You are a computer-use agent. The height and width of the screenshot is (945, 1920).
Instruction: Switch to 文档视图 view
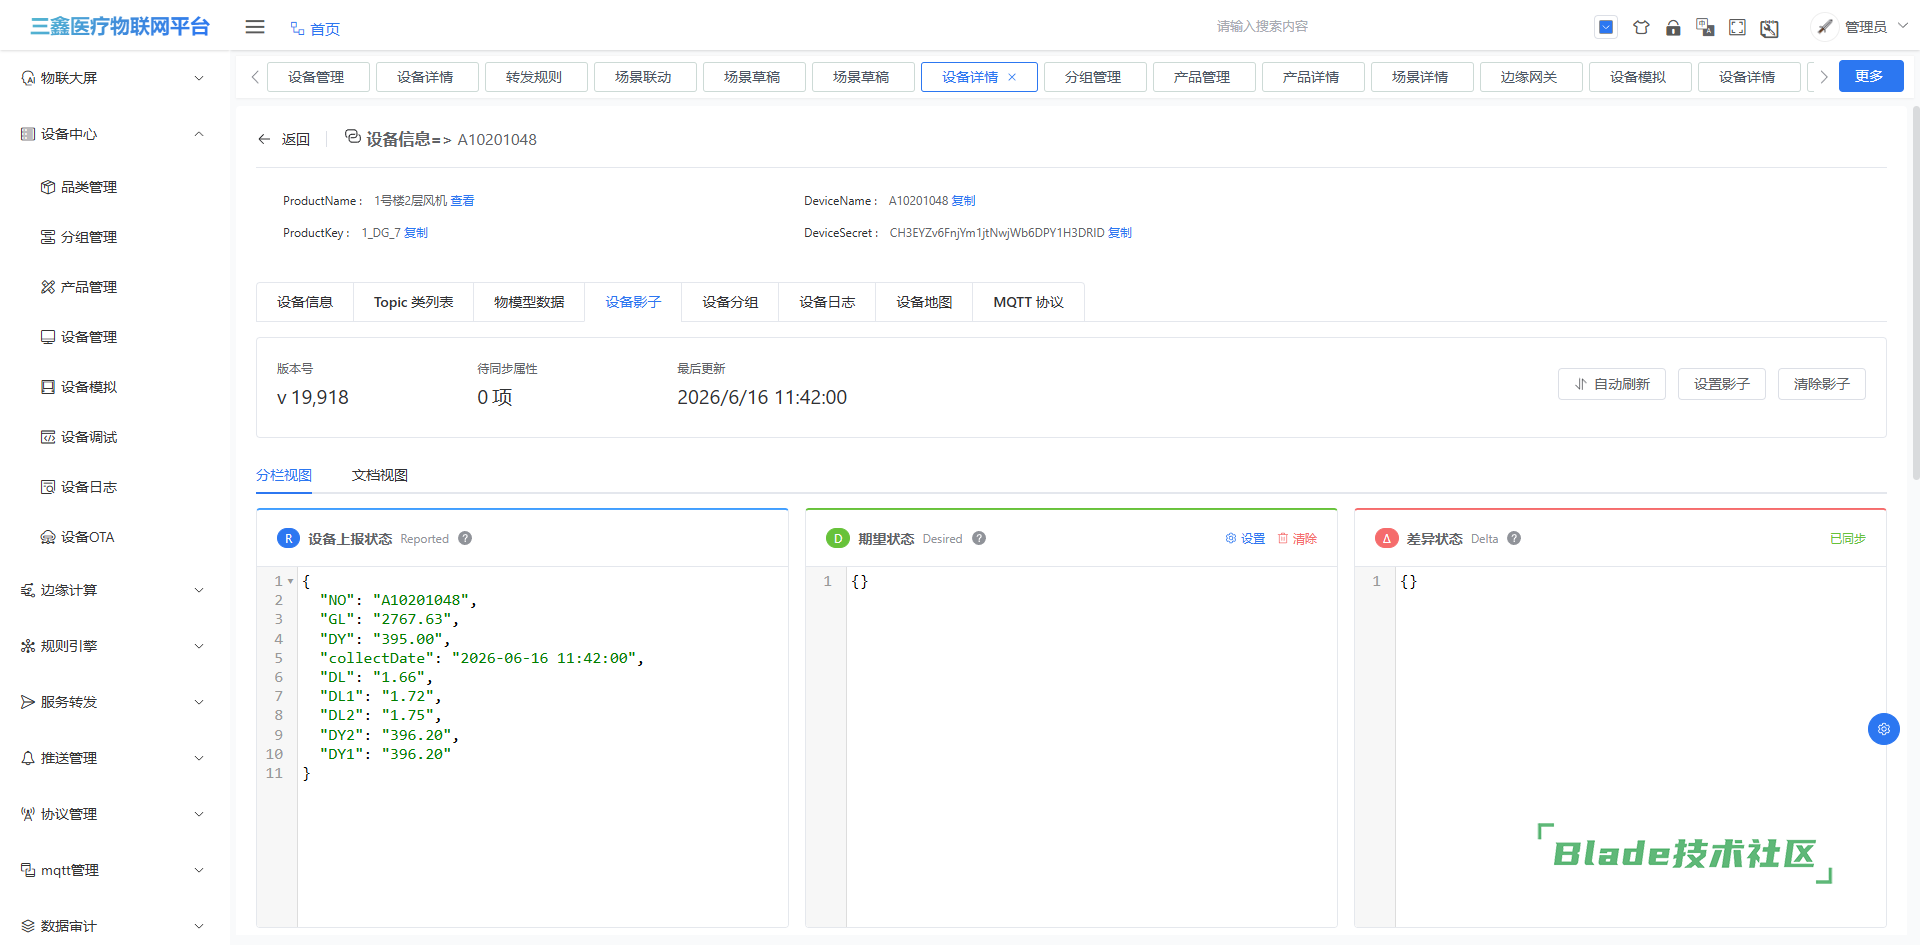click(x=380, y=475)
